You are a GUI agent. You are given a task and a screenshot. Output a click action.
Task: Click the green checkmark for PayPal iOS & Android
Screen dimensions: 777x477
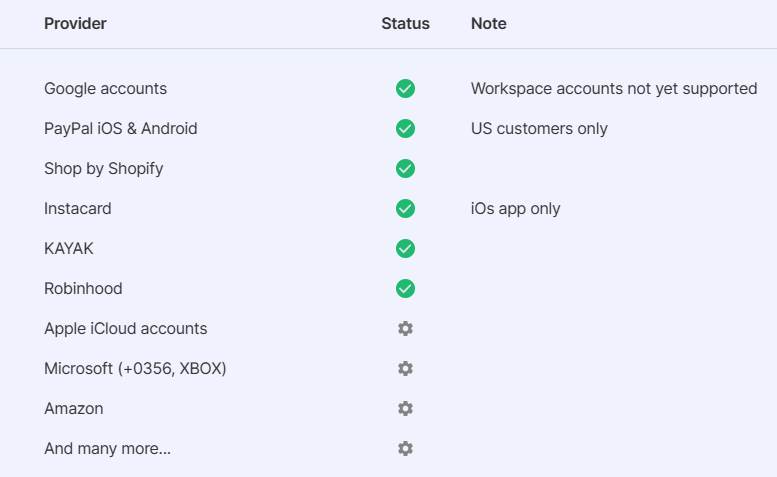tap(405, 129)
